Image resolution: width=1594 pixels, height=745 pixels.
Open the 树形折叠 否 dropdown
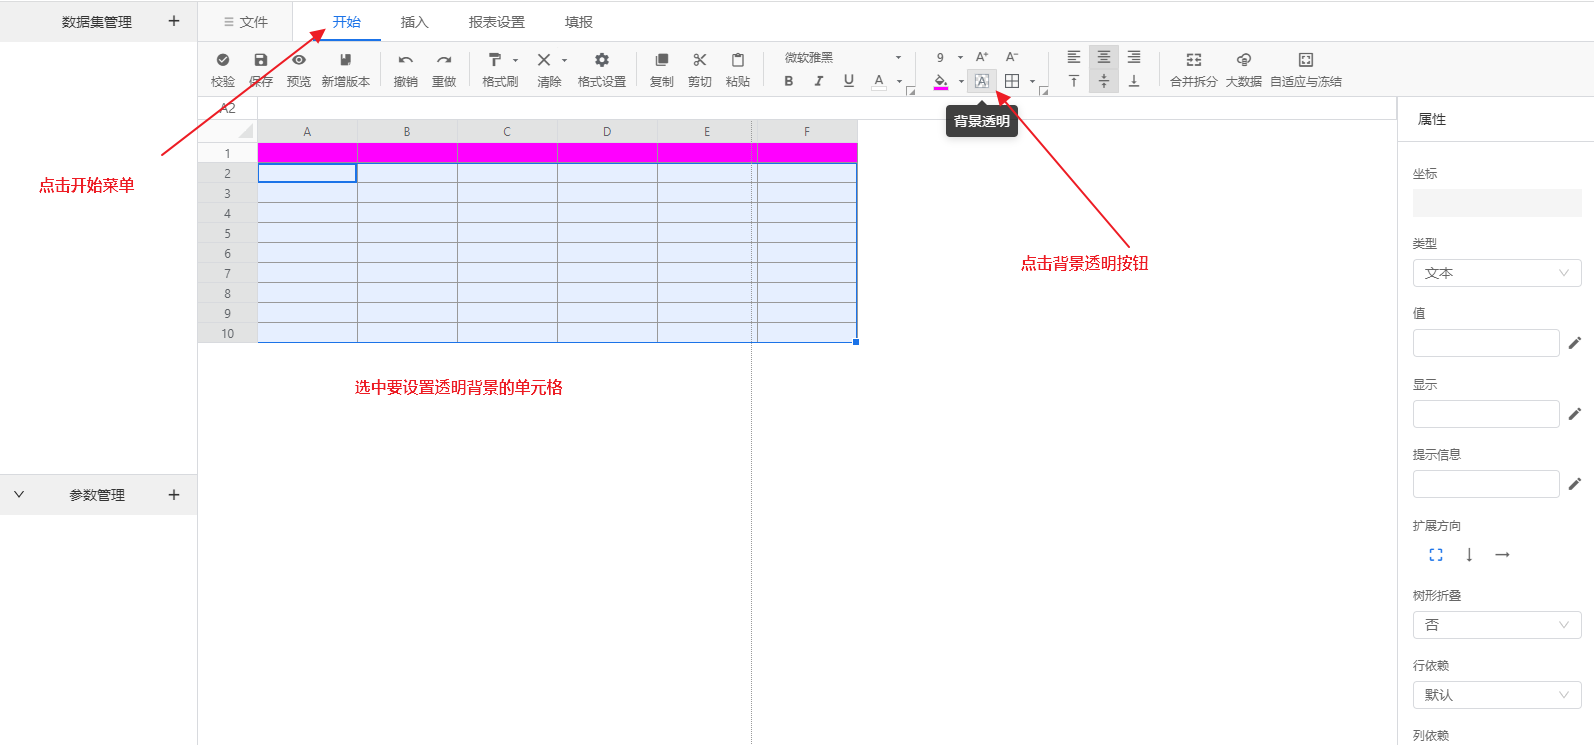coord(1497,625)
